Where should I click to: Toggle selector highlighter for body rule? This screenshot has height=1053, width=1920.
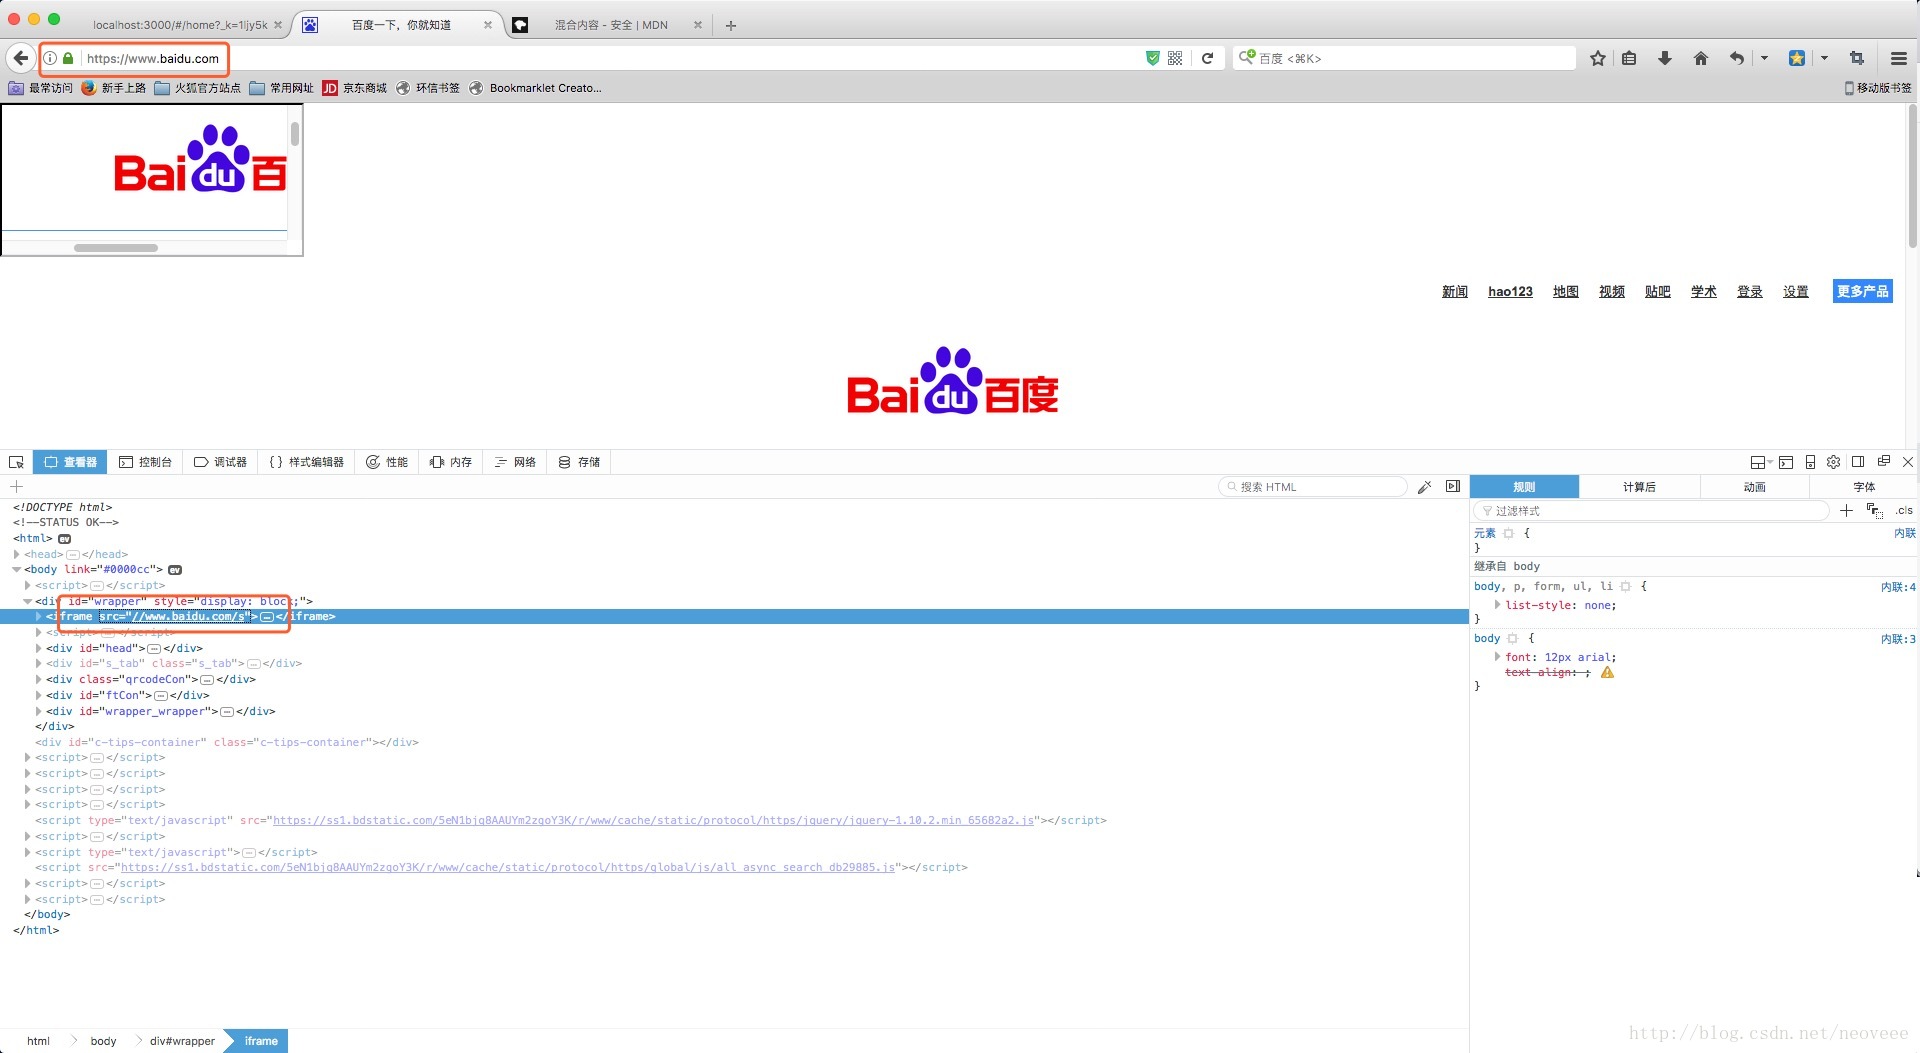pos(1513,639)
